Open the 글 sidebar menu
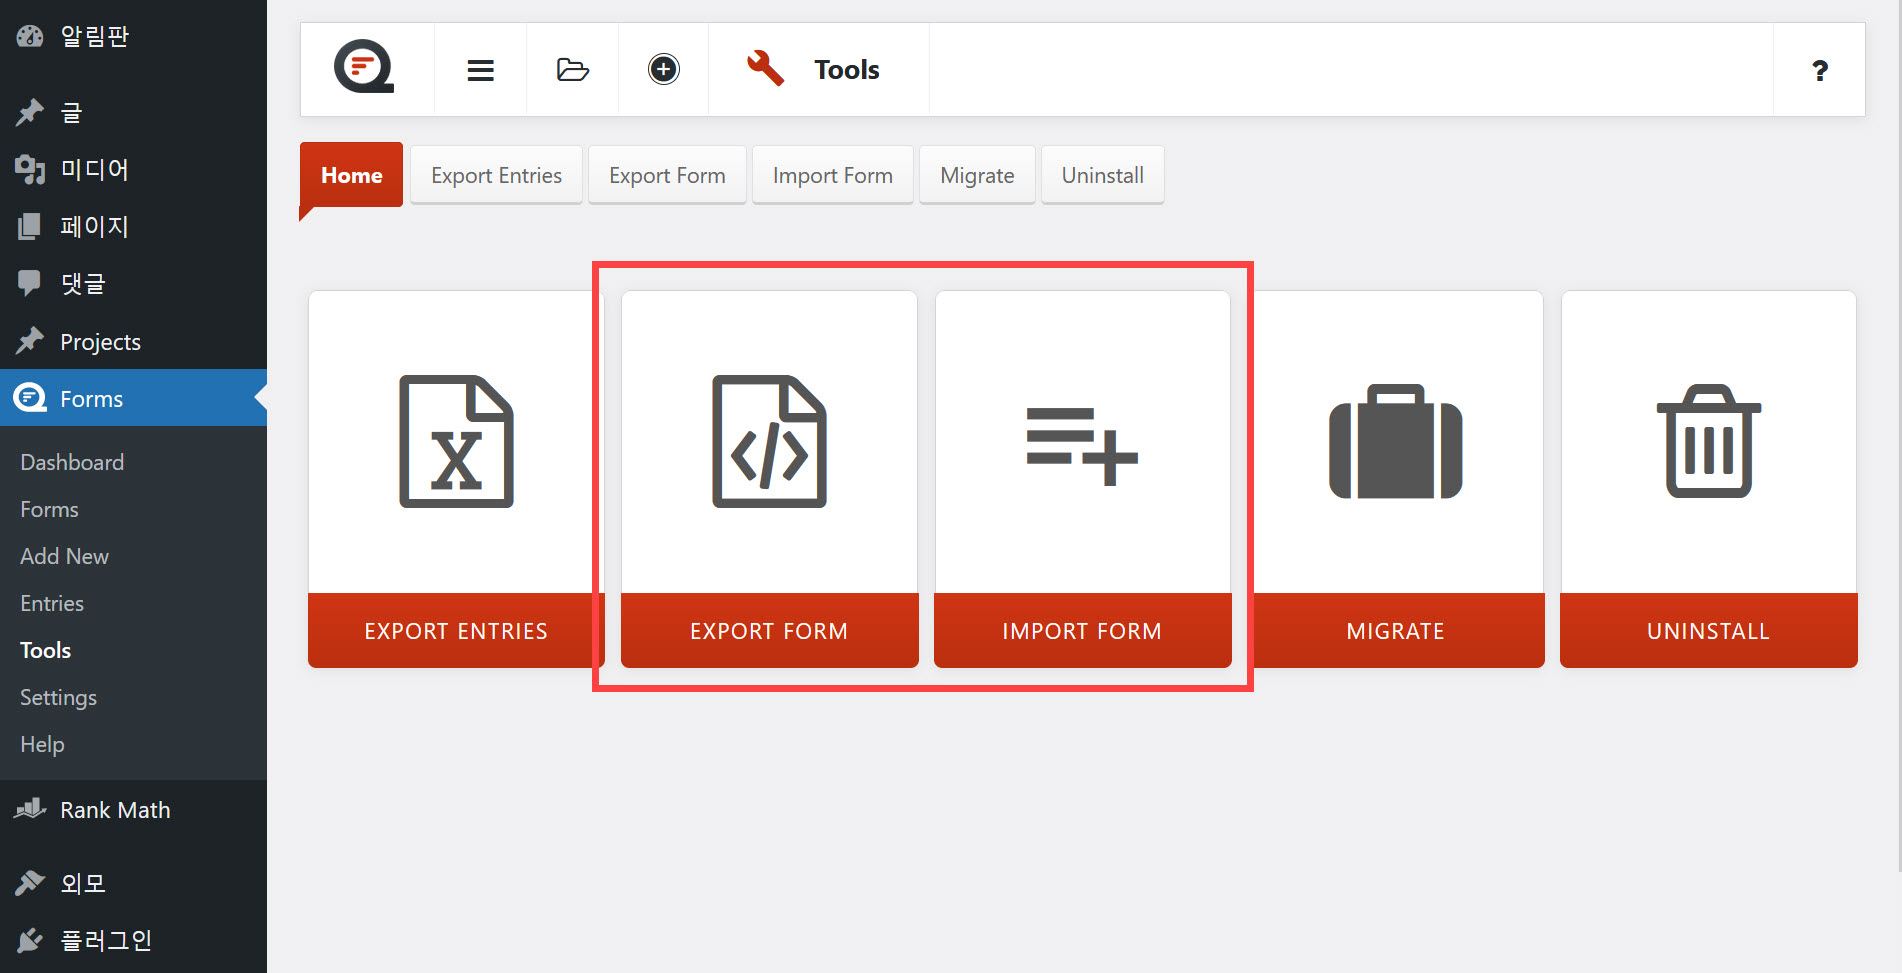The height and width of the screenshot is (973, 1902). (x=133, y=112)
